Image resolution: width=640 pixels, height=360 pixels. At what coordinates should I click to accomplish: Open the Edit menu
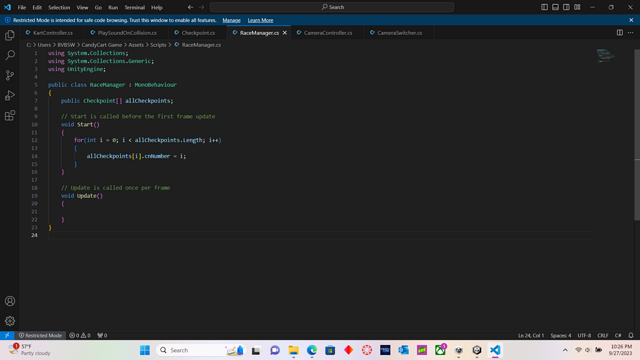coord(37,7)
